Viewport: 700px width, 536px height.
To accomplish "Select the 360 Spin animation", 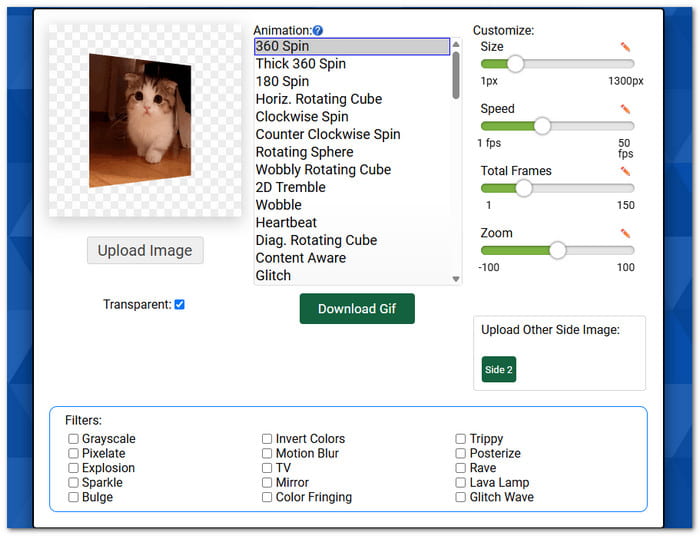I will pyautogui.click(x=352, y=46).
